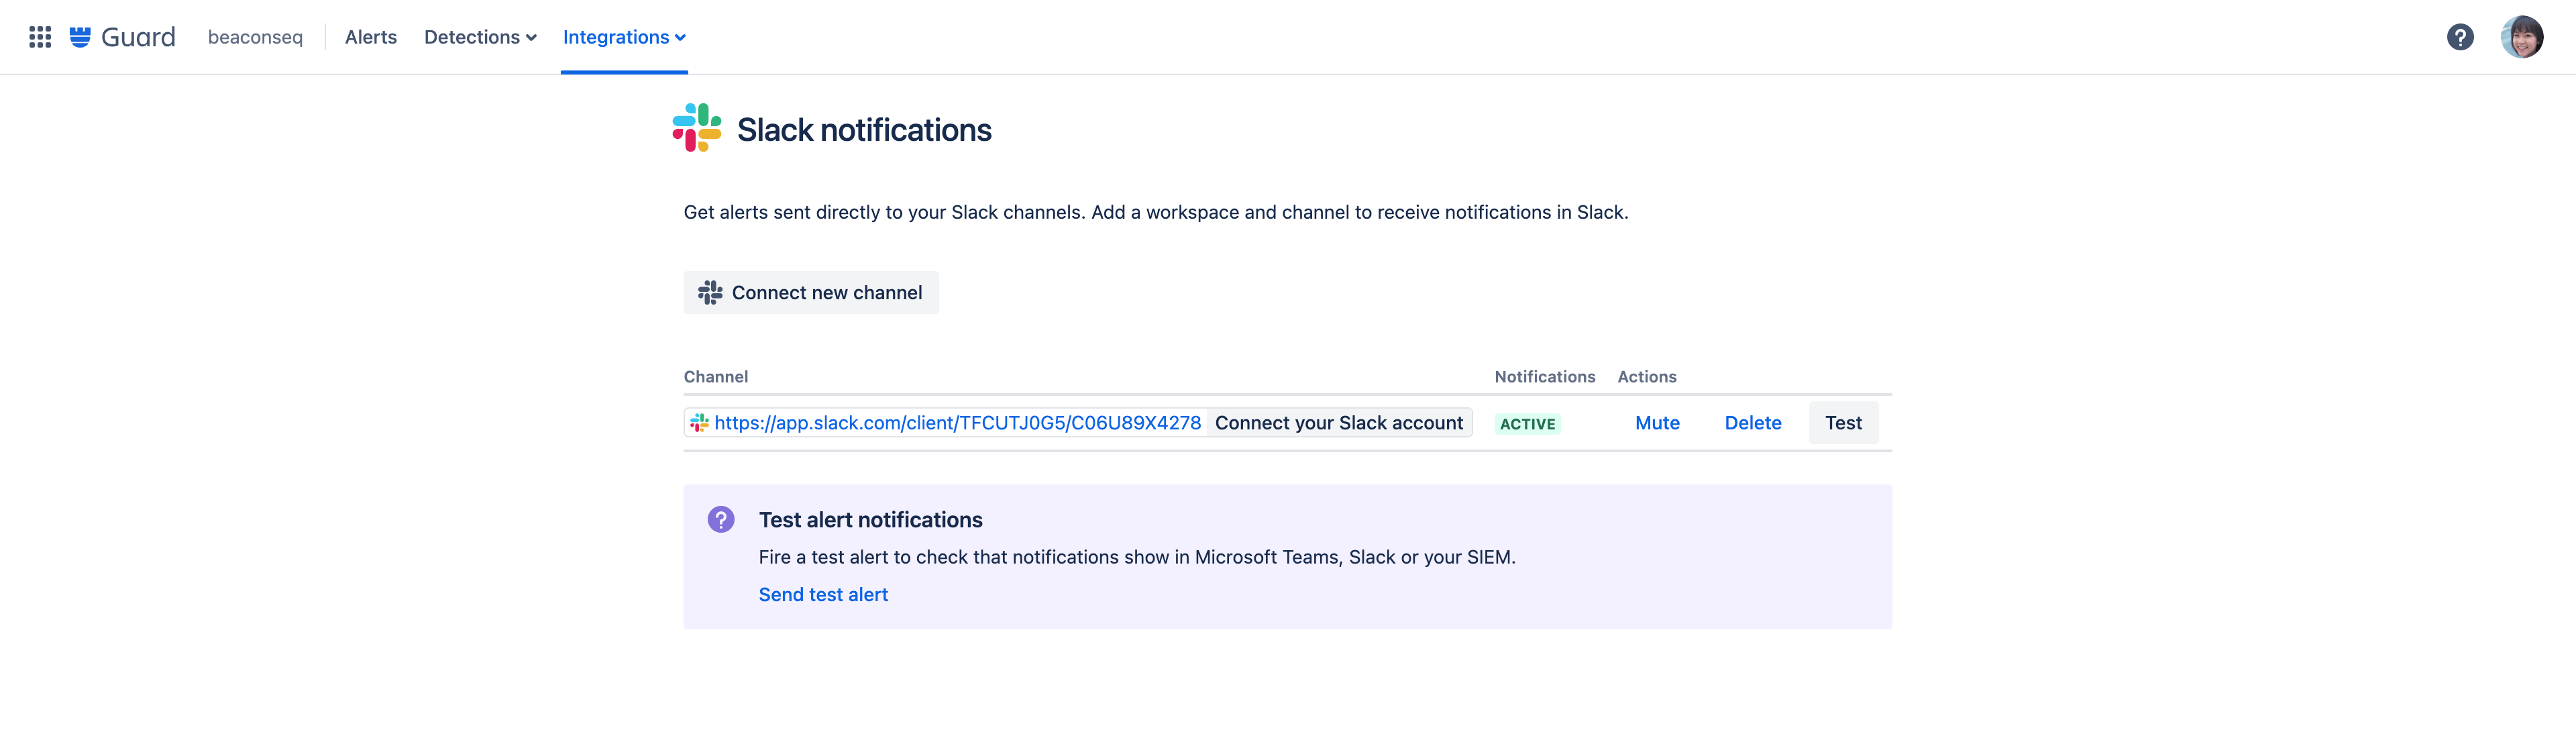Viewport: 2576px width, 734px height.
Task: Expand the Detections dropdown chevron
Action: pos(532,38)
